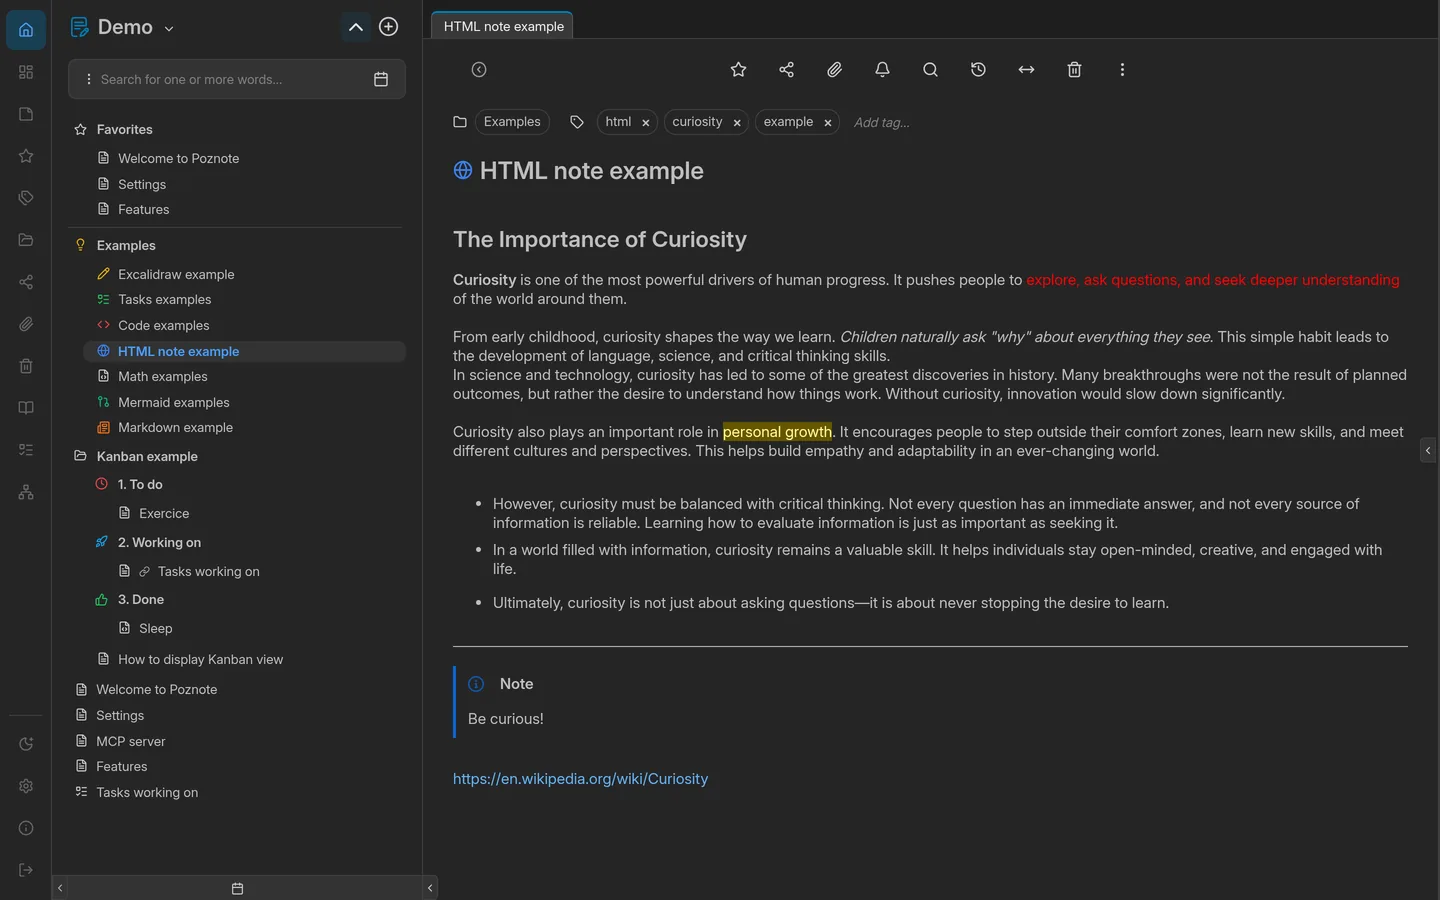The image size is (1440, 900).
Task: Open the tags icon in the left rail
Action: 26,198
